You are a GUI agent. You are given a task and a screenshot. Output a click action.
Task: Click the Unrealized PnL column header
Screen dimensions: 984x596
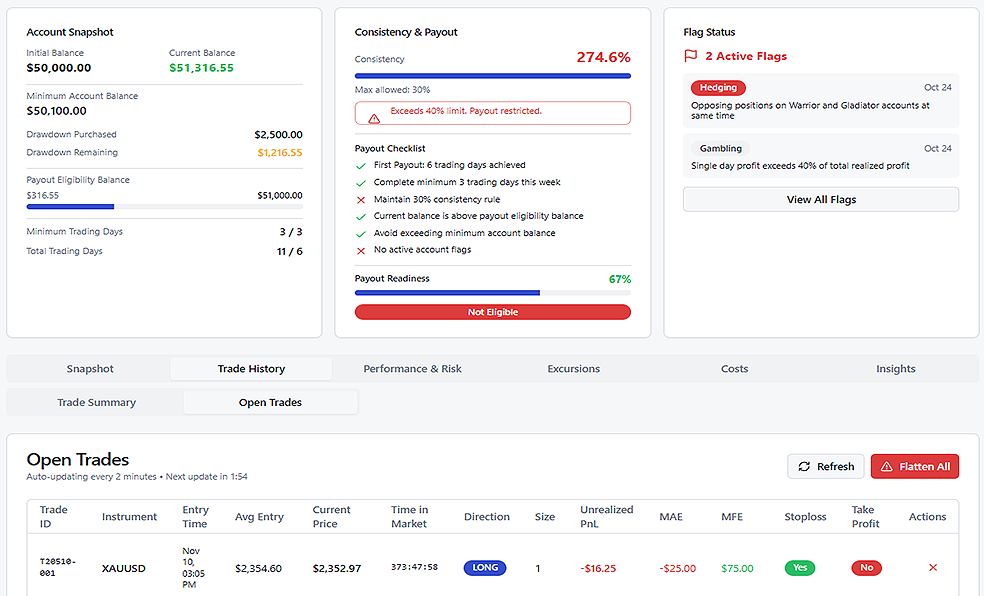[606, 517]
